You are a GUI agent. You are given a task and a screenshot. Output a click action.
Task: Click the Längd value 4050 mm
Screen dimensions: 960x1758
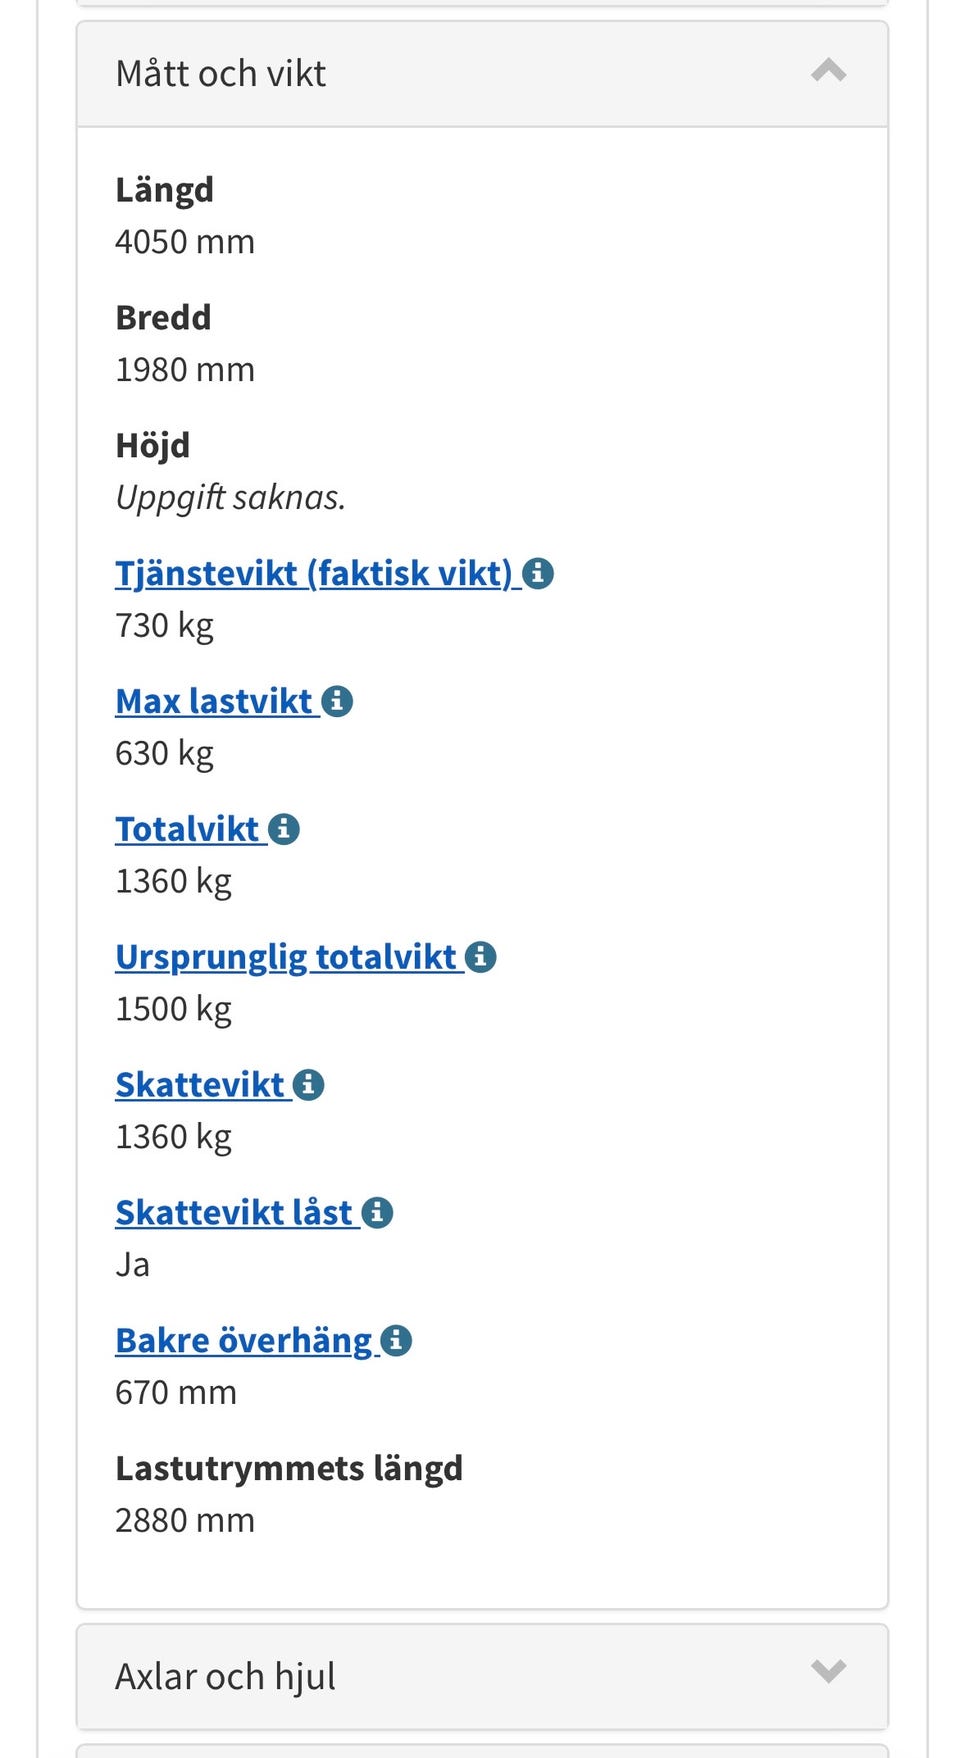pos(185,242)
